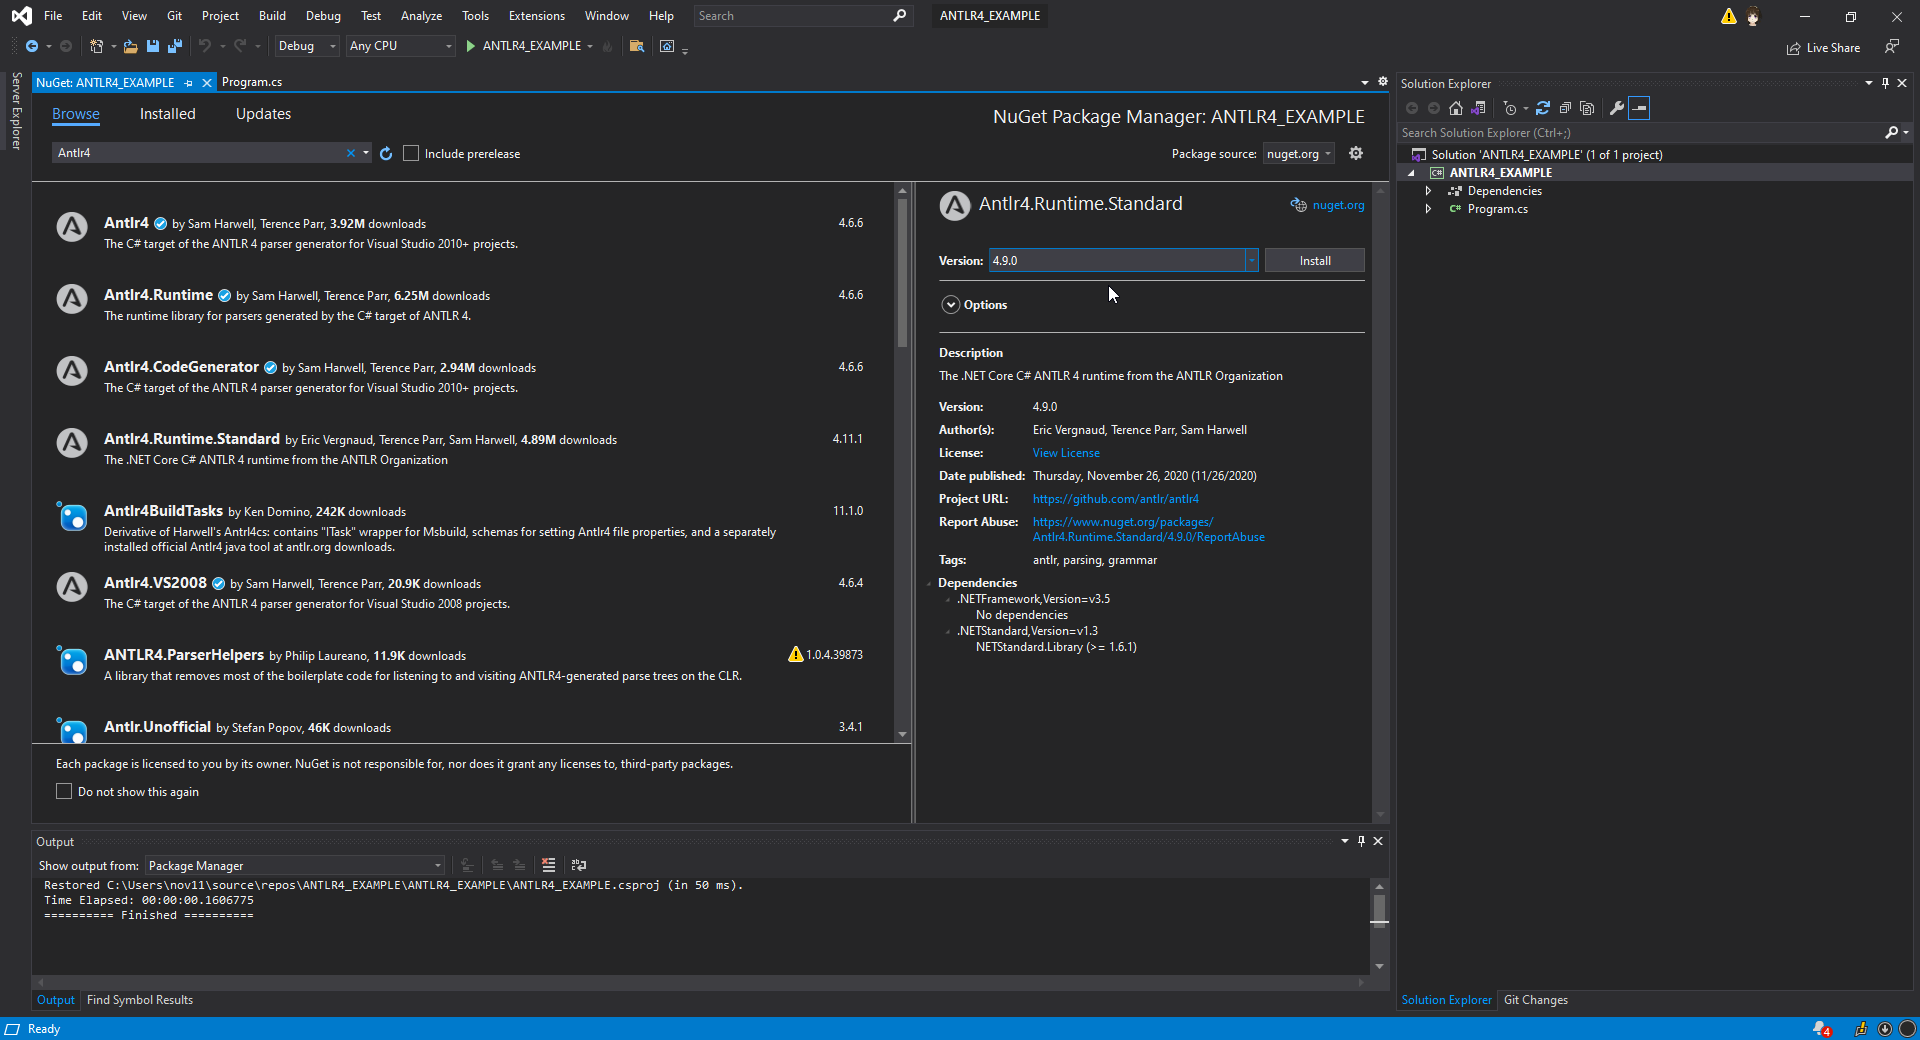Check Do not show this again
Image resolution: width=1920 pixels, height=1040 pixels.
point(64,791)
